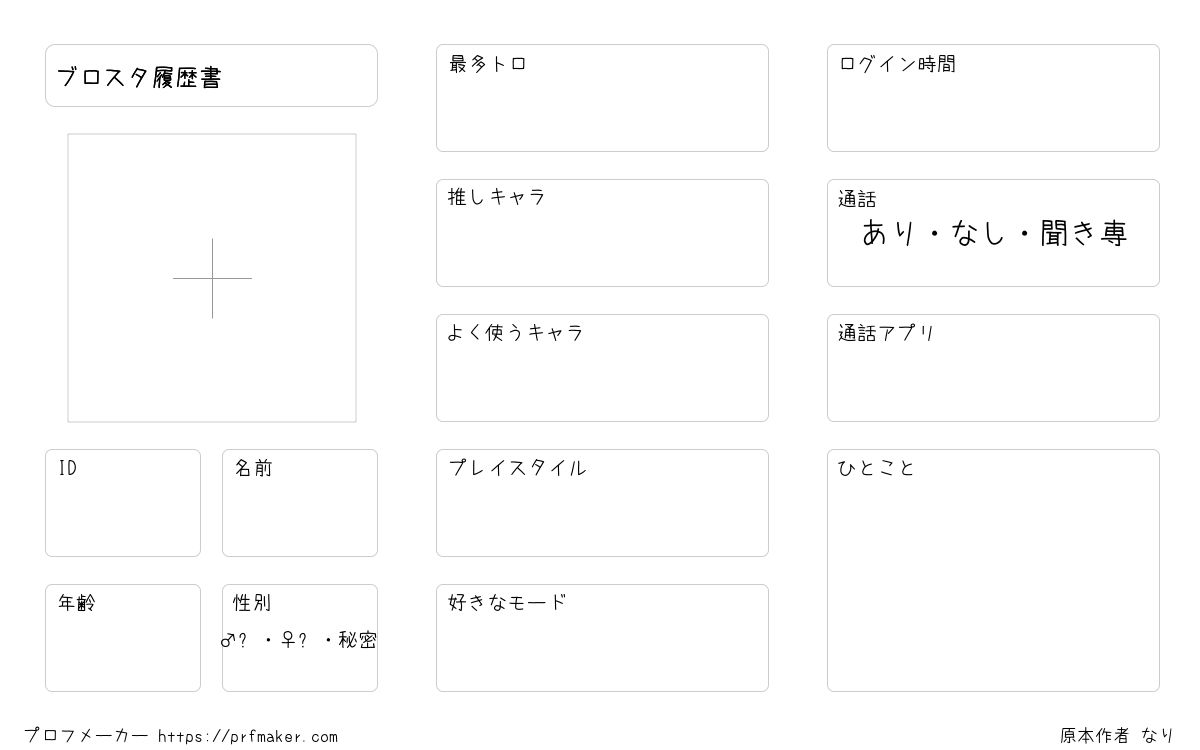The width and height of the screenshot is (1200, 750).
Task: Click the よく使うキャラ field
Action: coord(602,368)
